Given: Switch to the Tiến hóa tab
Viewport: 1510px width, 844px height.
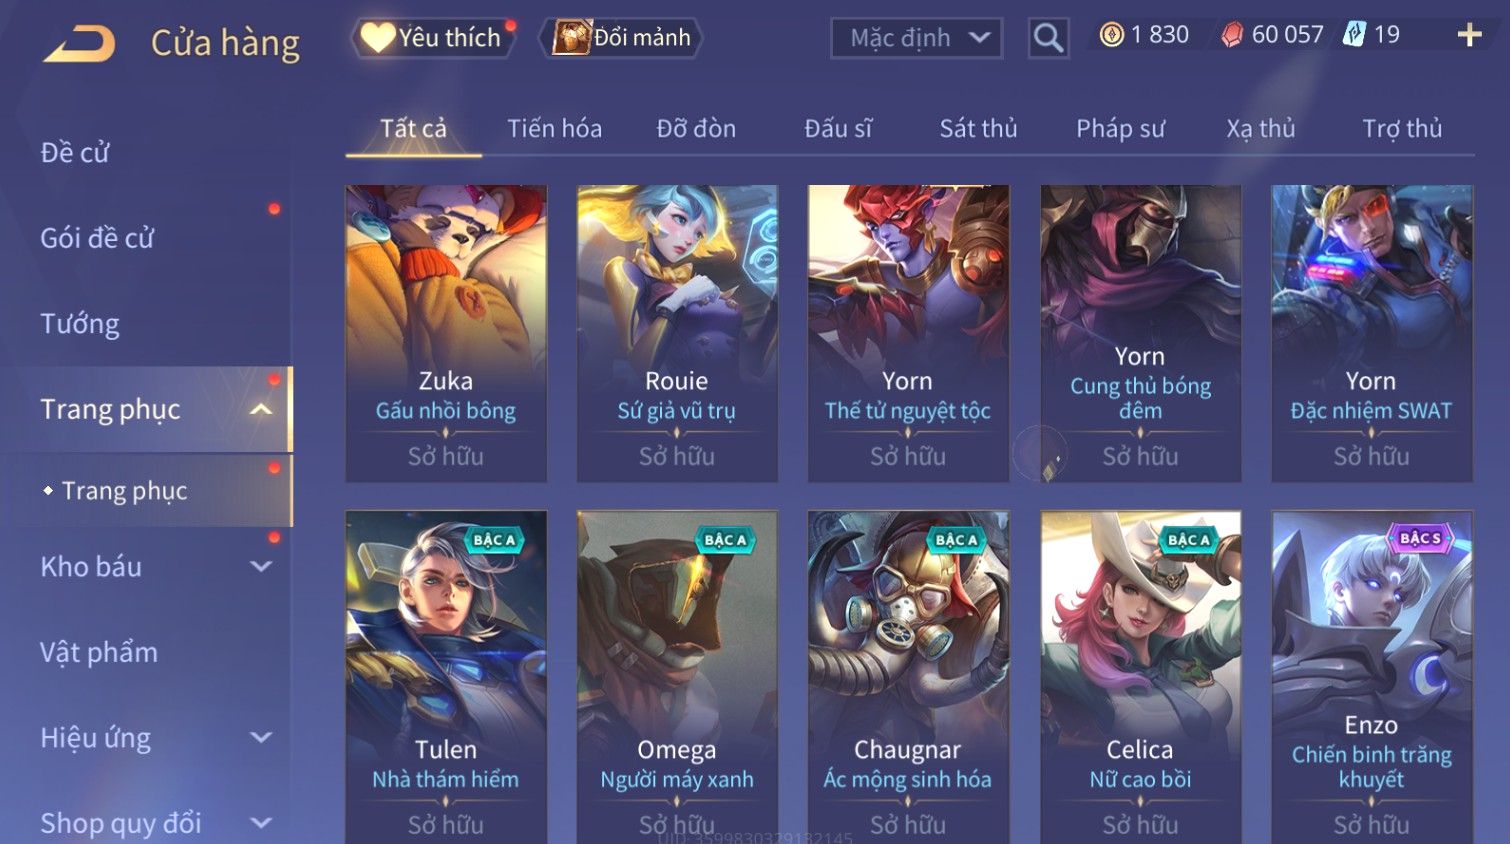Looking at the screenshot, I should [x=554, y=129].
